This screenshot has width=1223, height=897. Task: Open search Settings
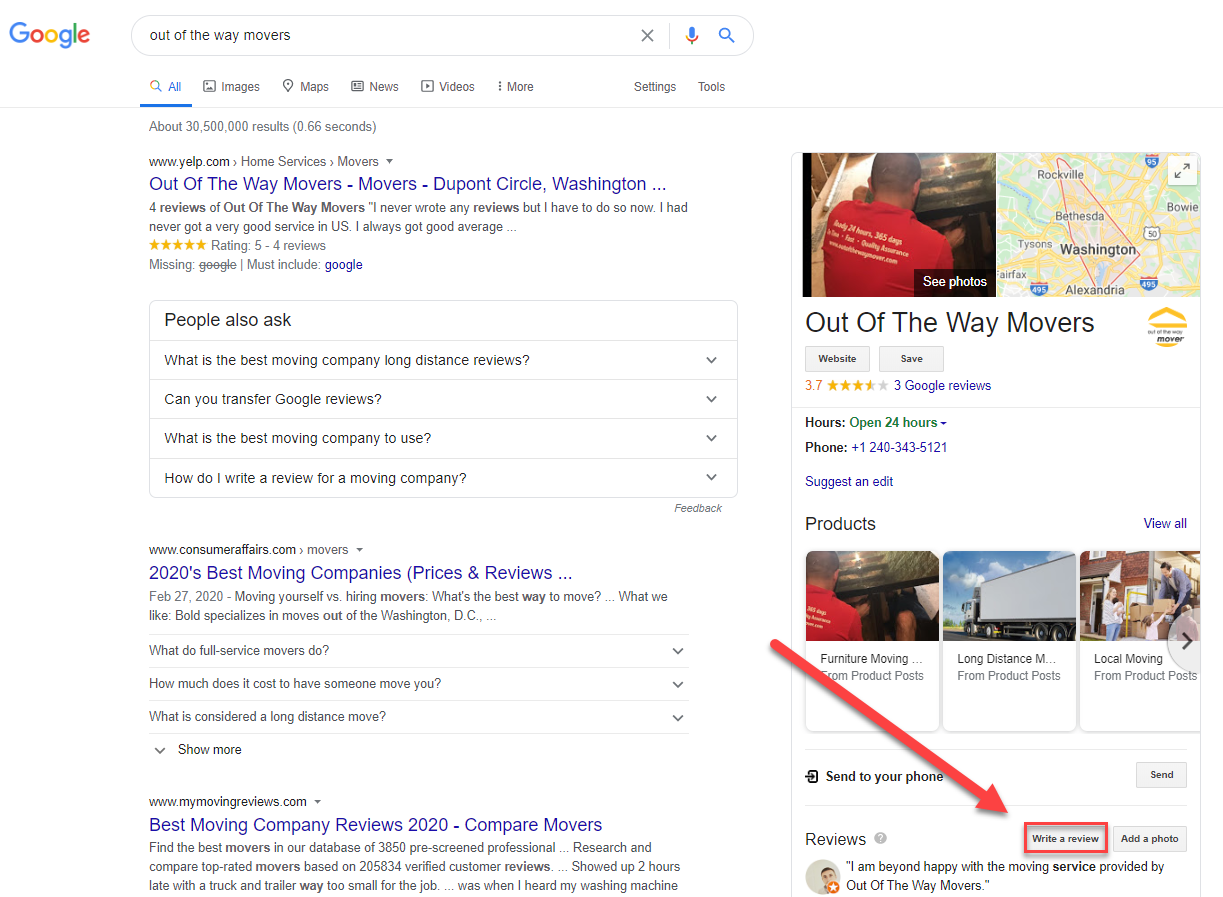click(655, 87)
